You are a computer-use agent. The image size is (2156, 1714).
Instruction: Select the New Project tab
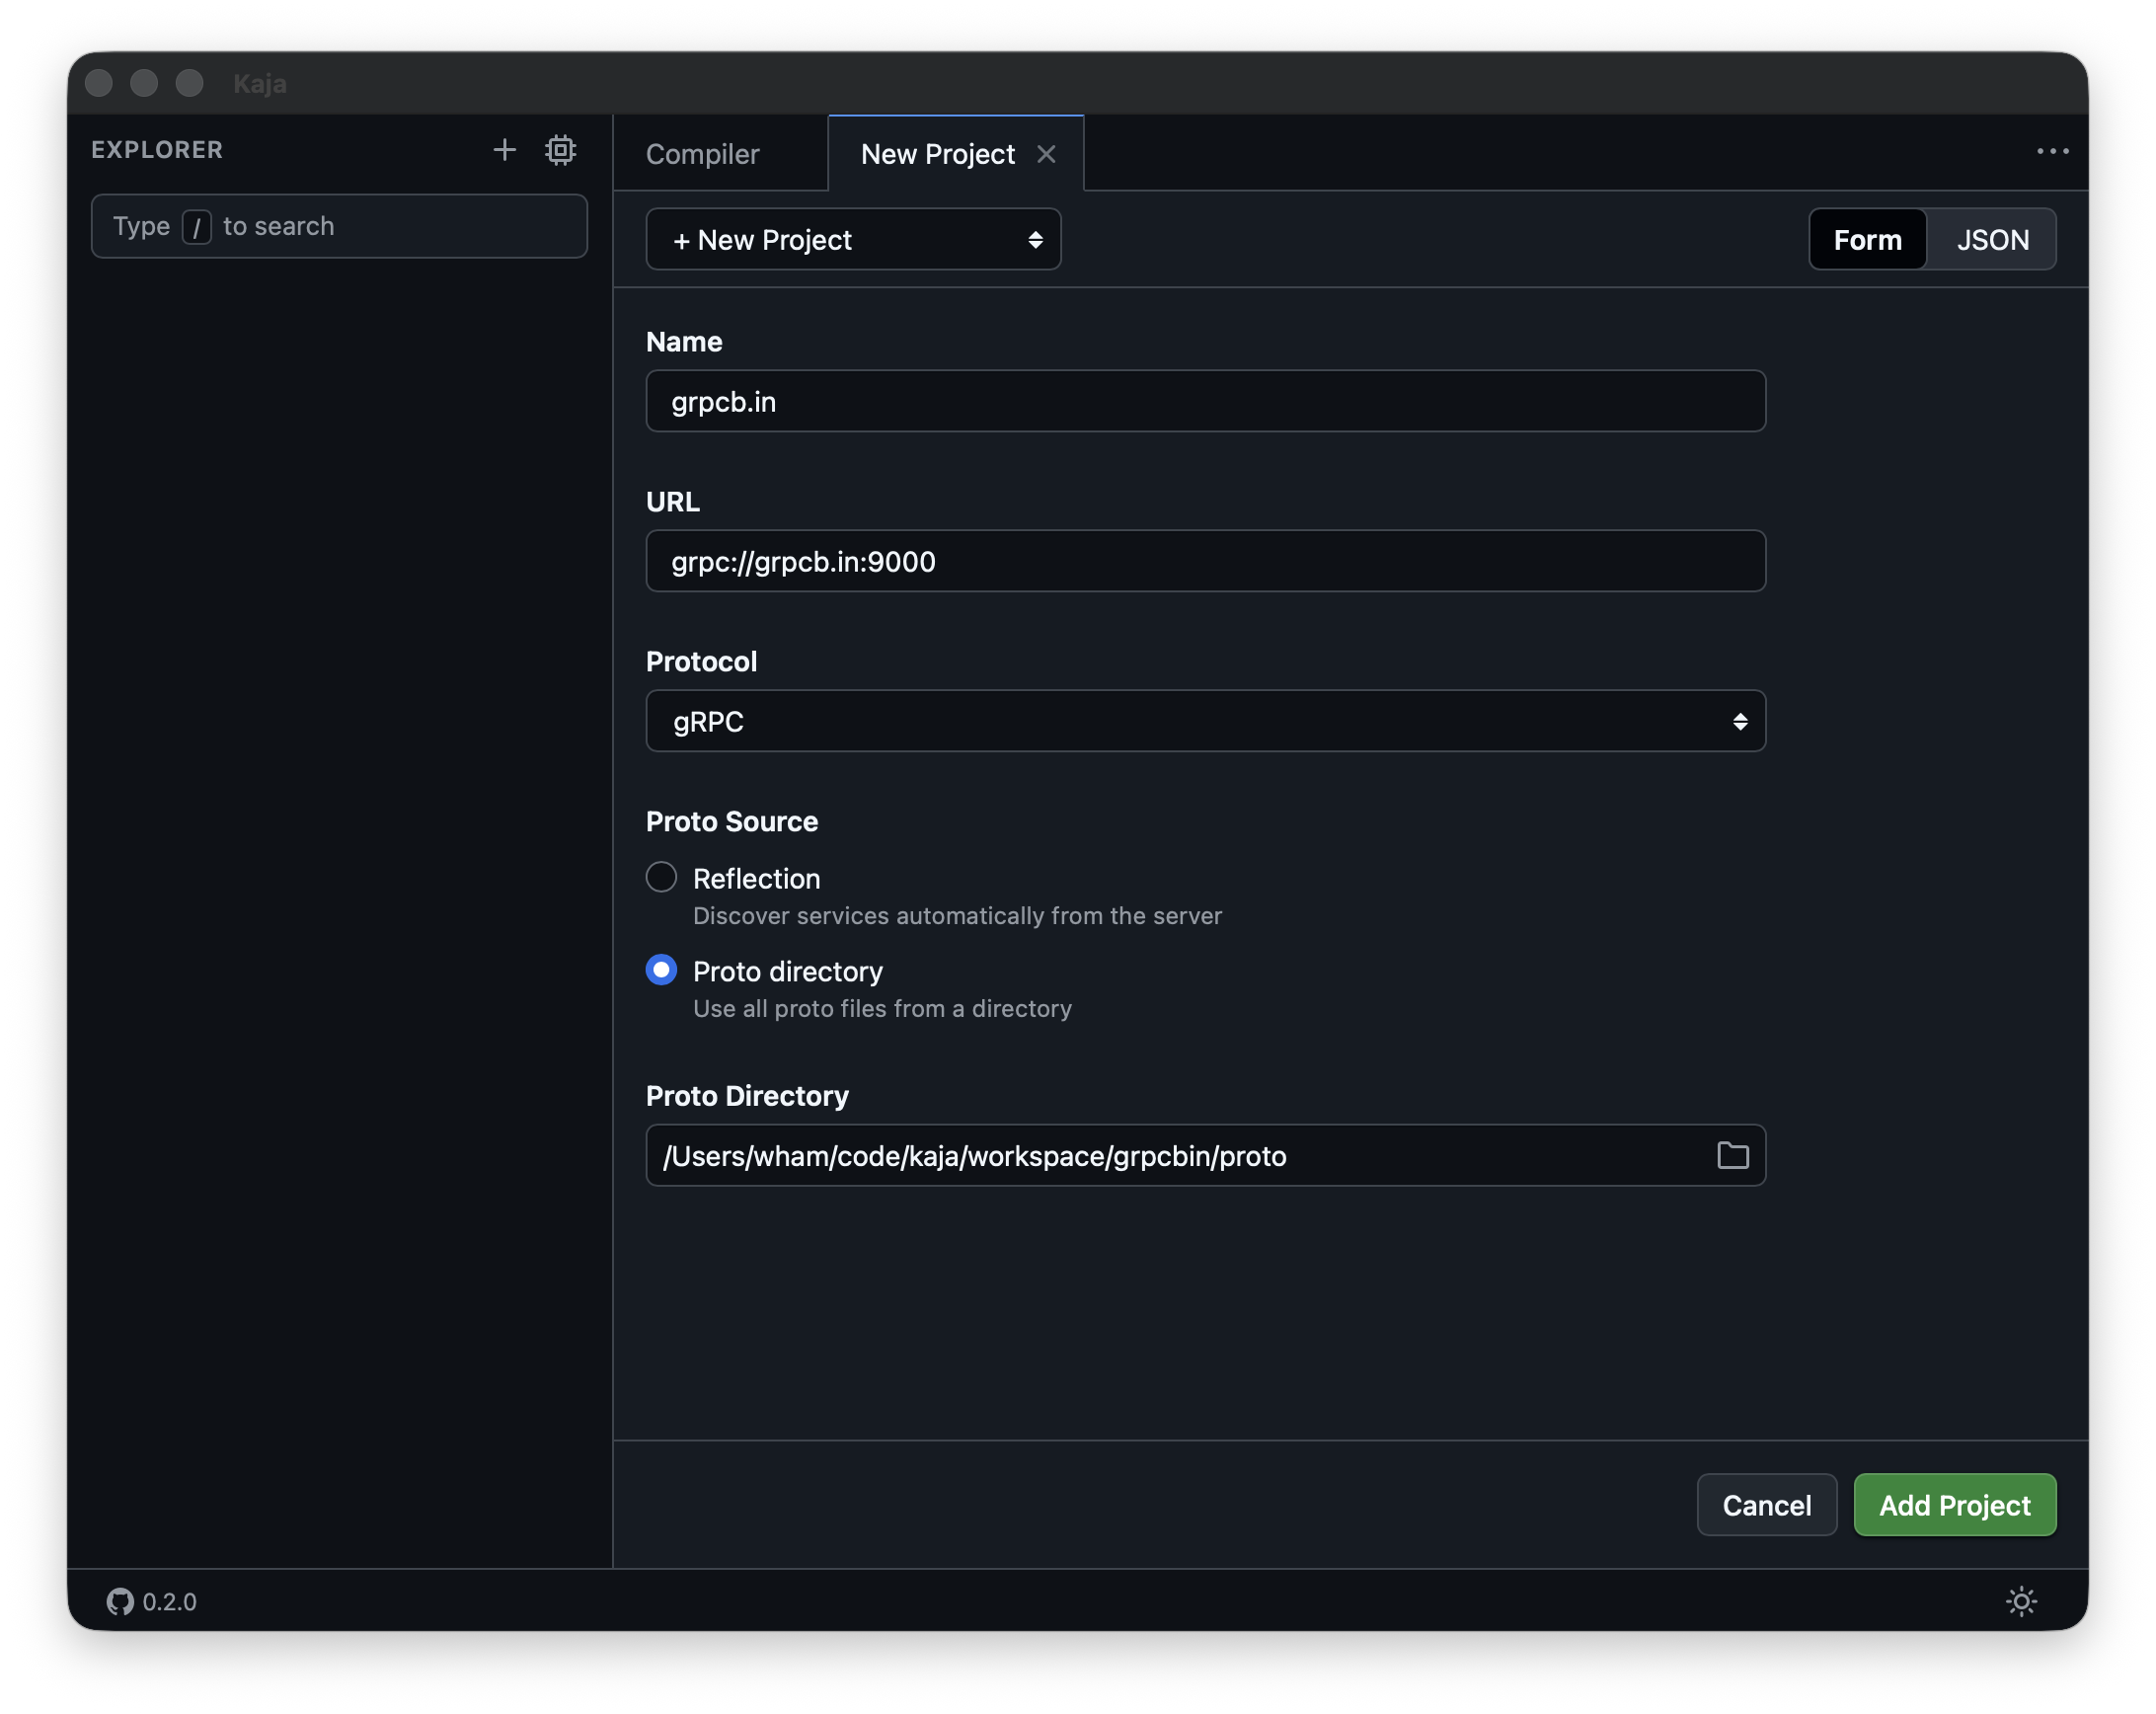[937, 154]
